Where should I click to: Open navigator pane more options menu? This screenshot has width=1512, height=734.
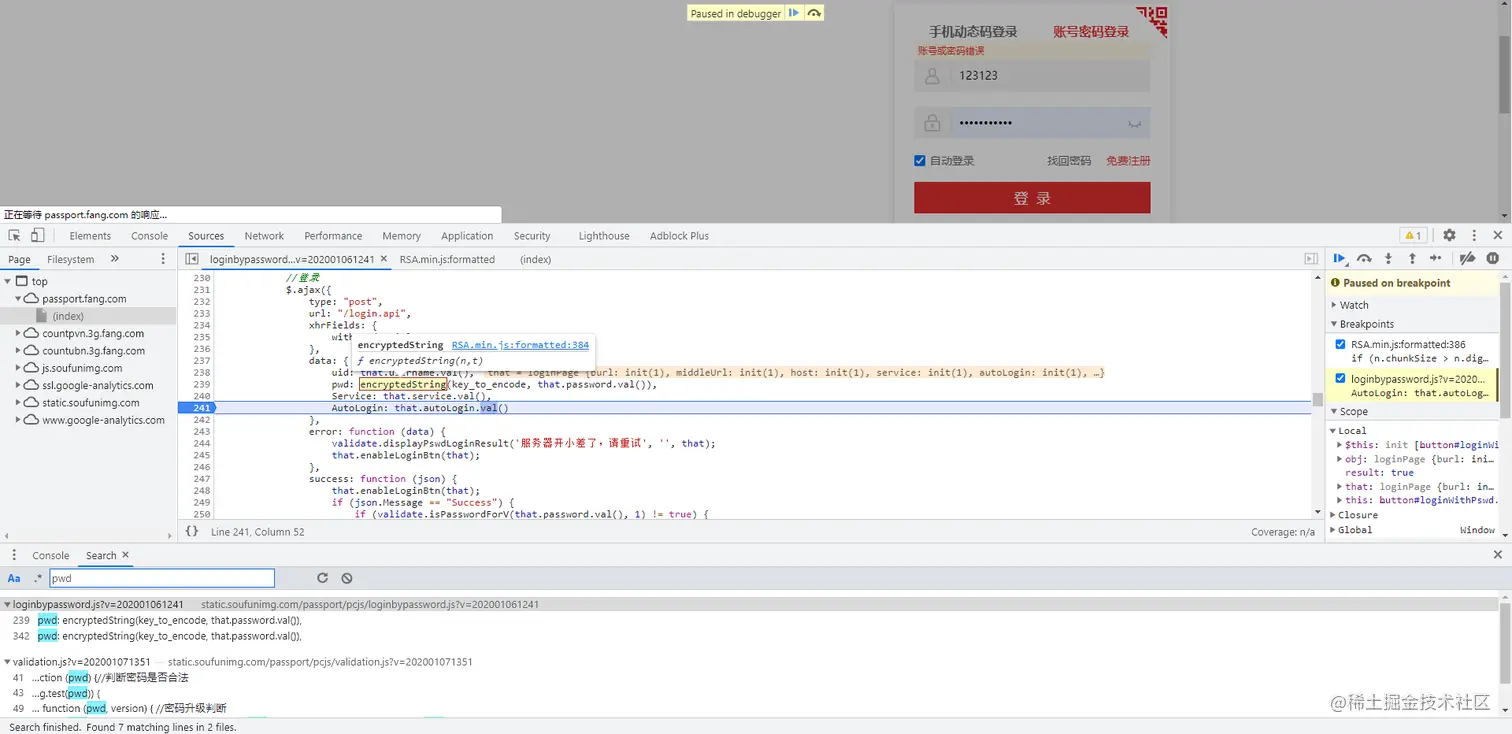pos(163,259)
